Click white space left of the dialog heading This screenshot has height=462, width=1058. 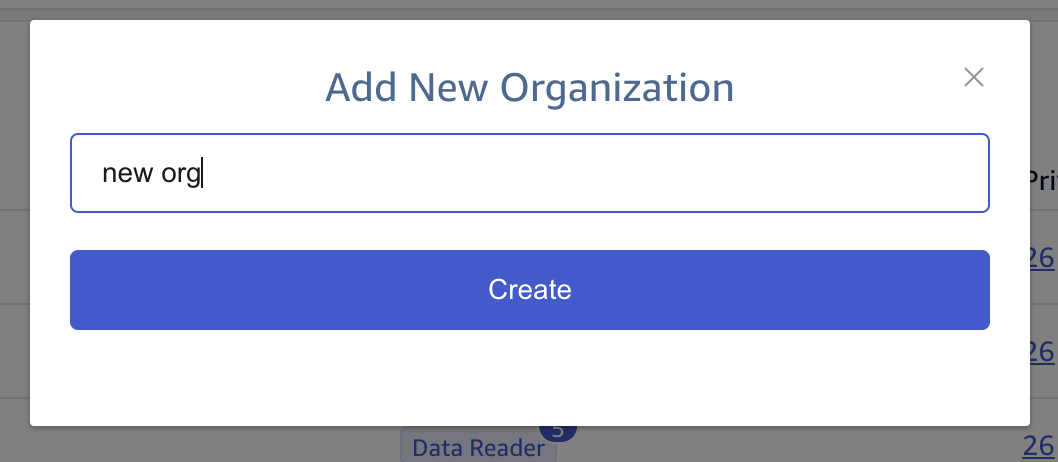click(x=180, y=88)
